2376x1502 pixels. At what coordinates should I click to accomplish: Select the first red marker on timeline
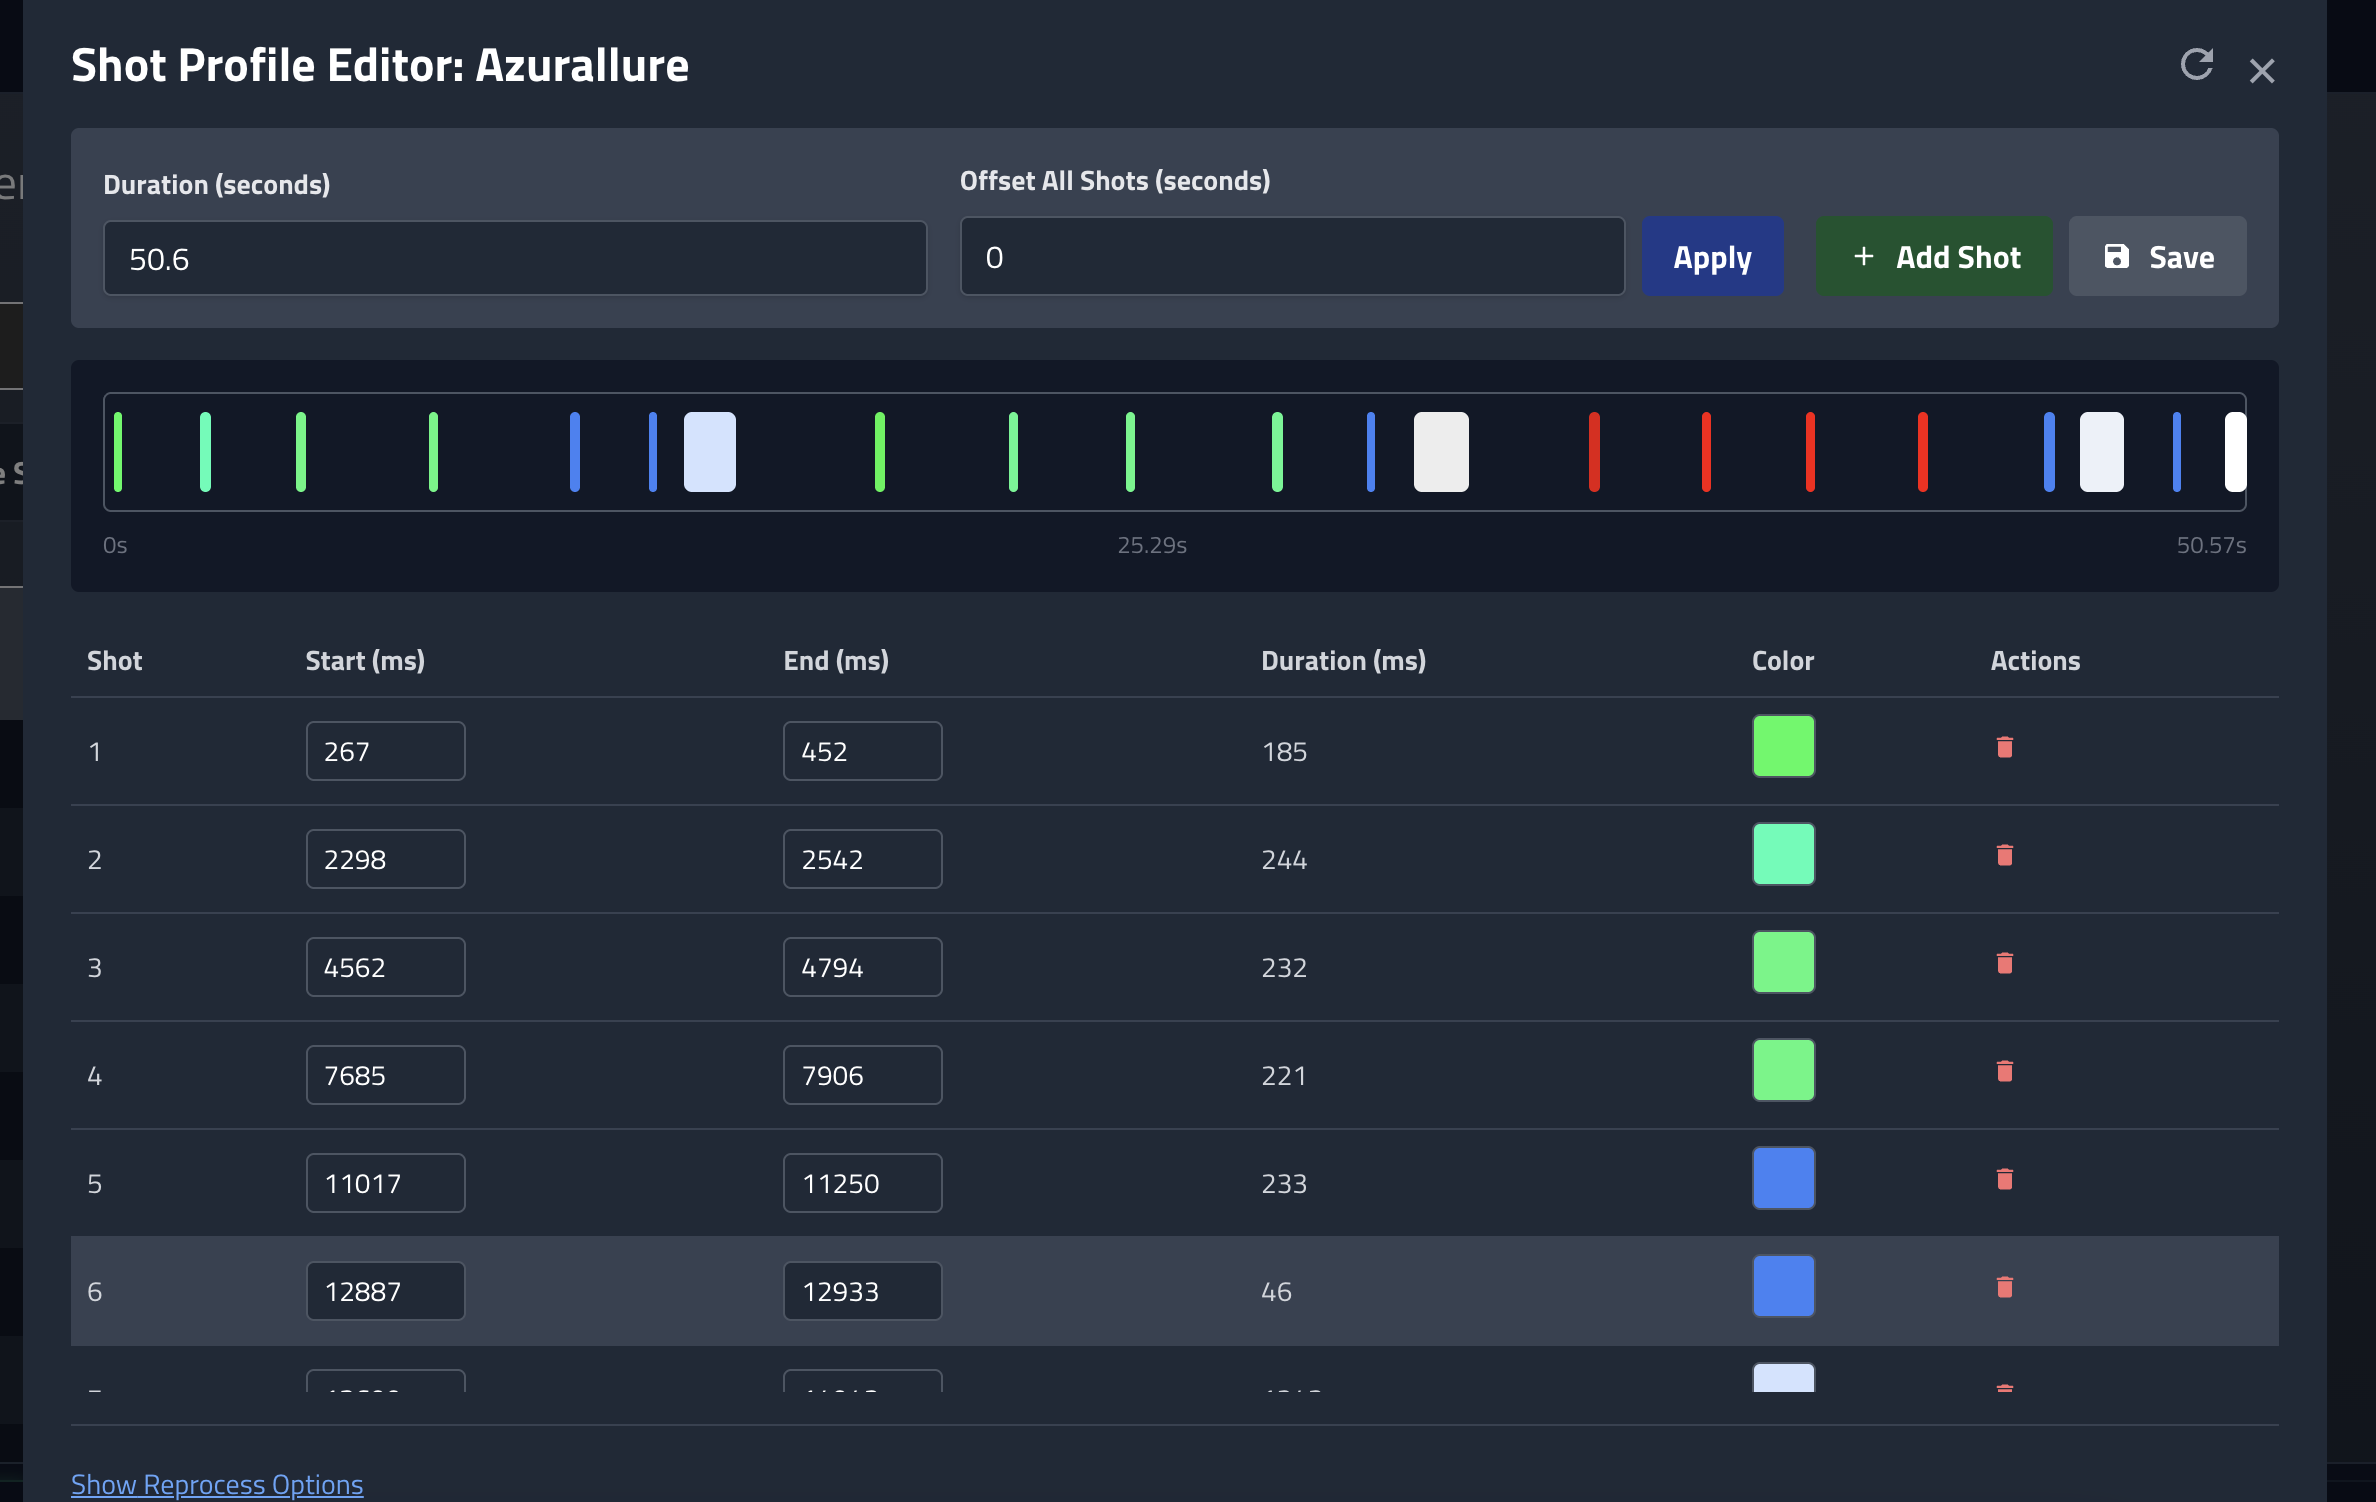tap(1594, 452)
